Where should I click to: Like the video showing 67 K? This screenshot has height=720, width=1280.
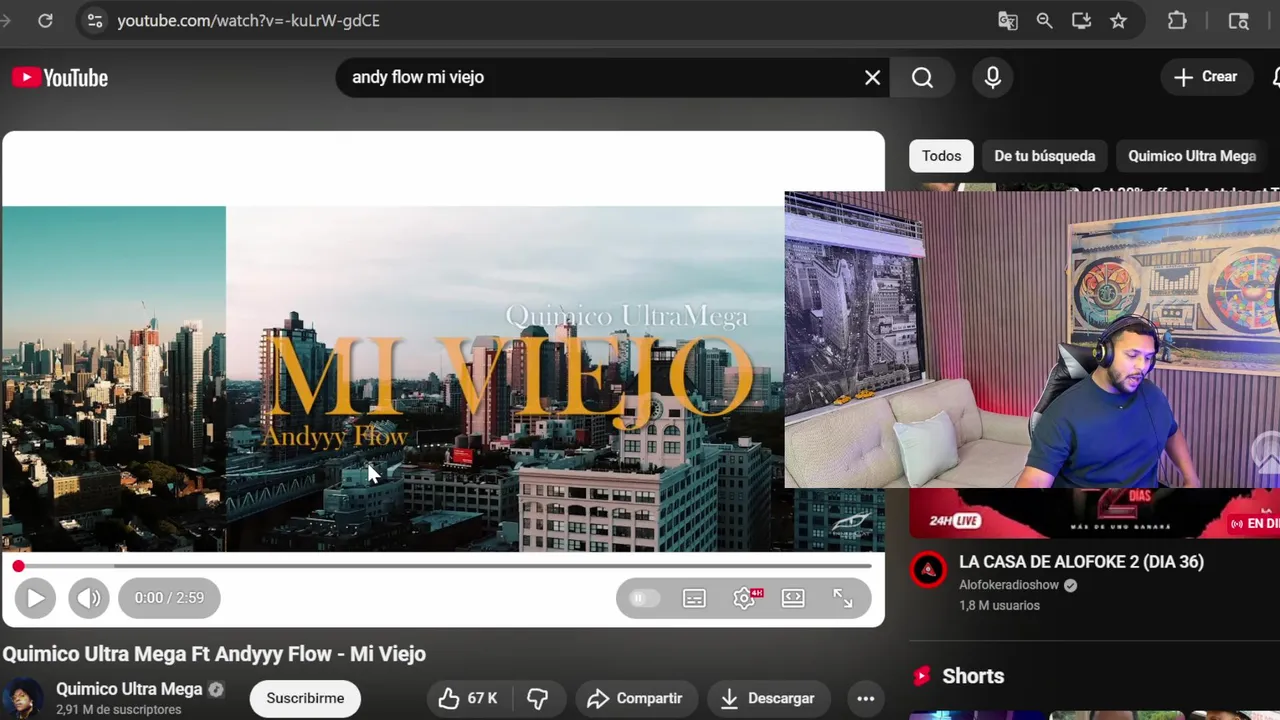pos(467,698)
